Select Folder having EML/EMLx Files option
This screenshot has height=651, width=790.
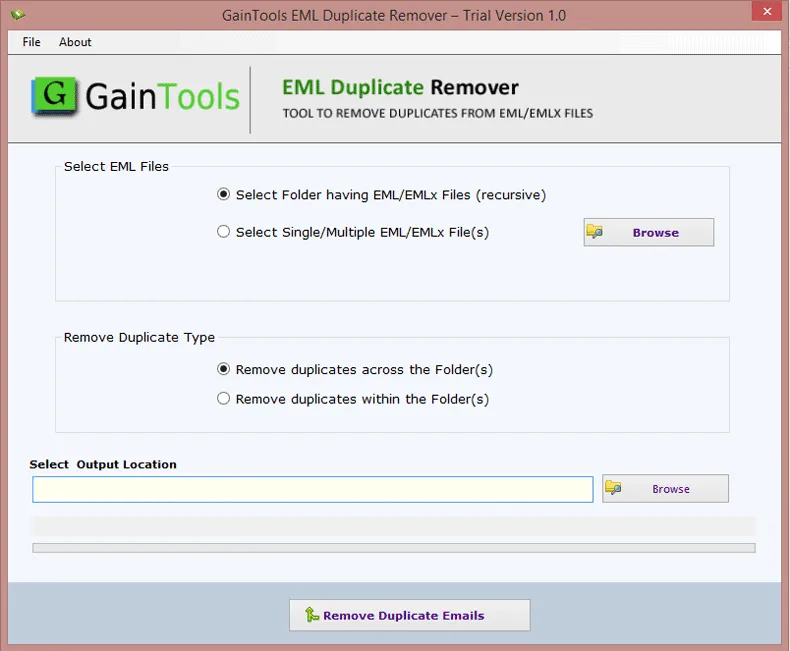tap(224, 195)
